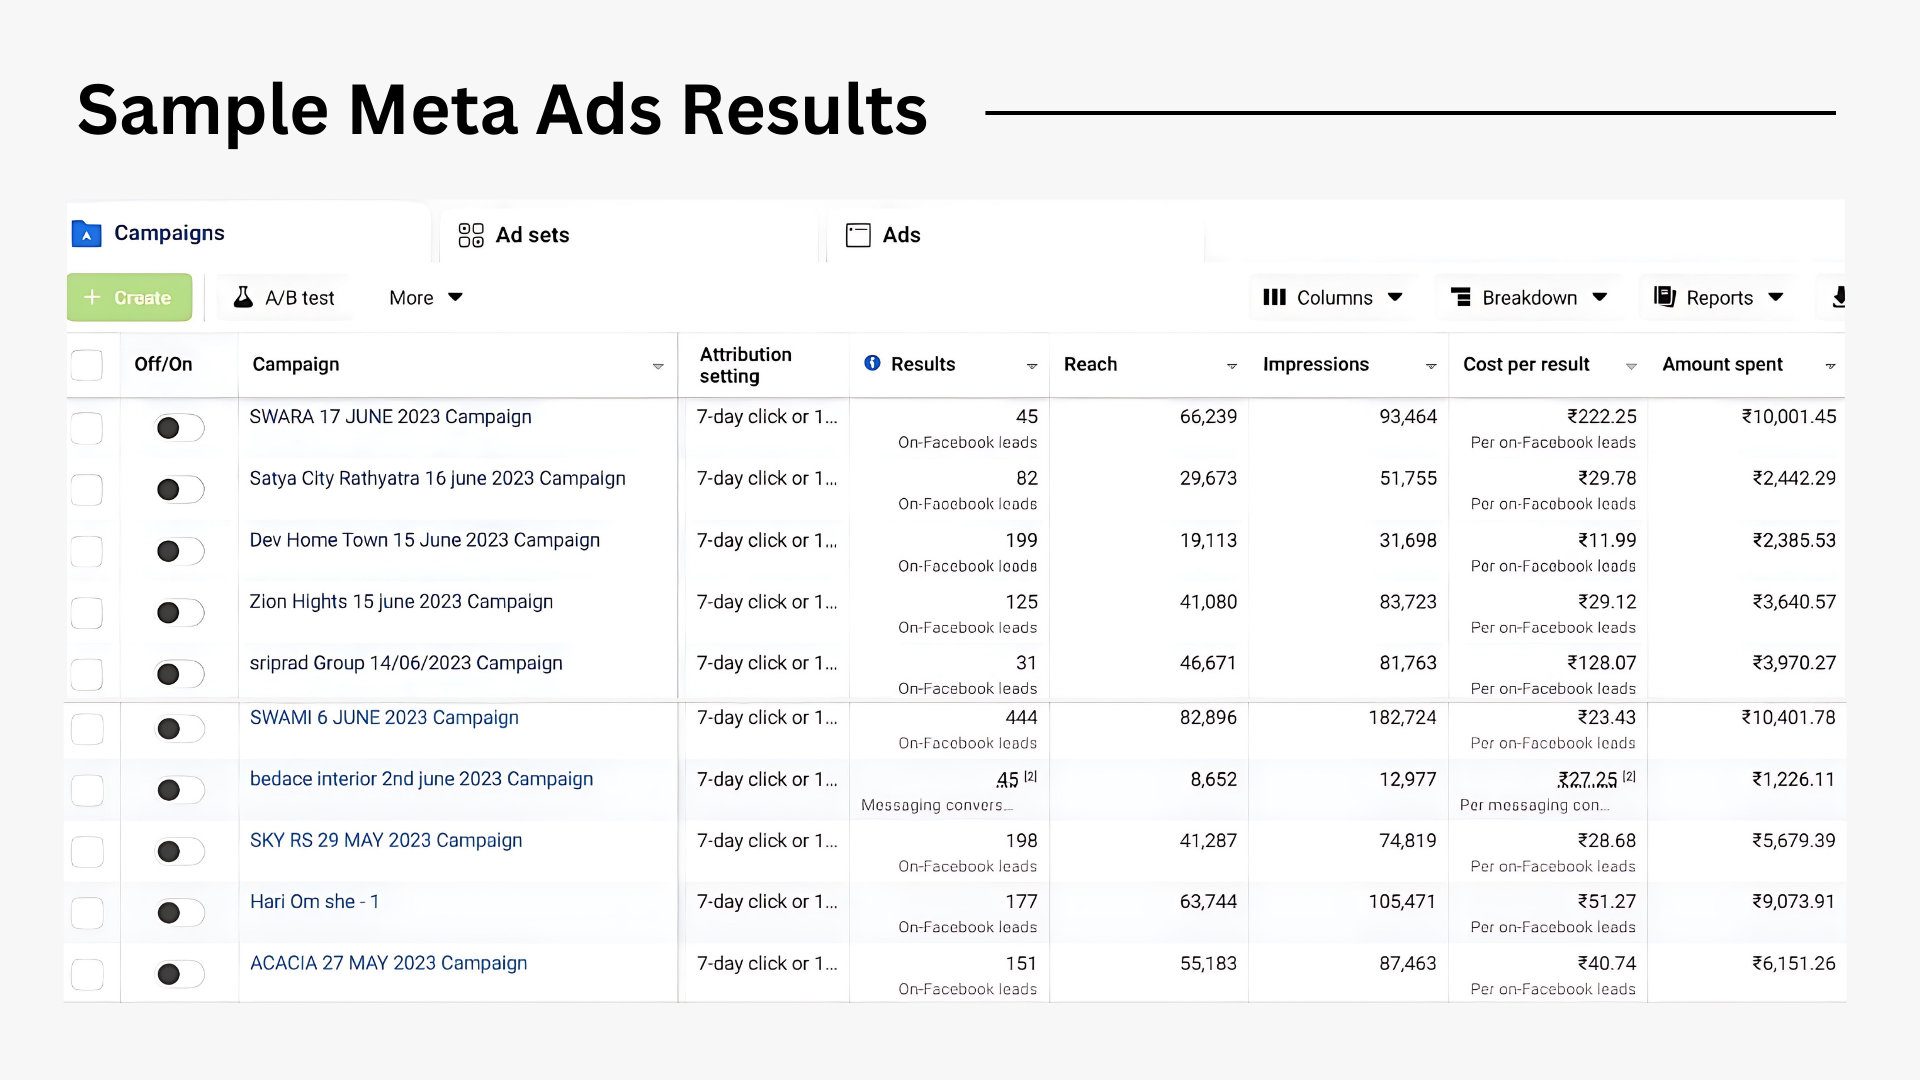The width and height of the screenshot is (1920, 1080).
Task: Click the Ads window icon
Action: click(x=858, y=235)
